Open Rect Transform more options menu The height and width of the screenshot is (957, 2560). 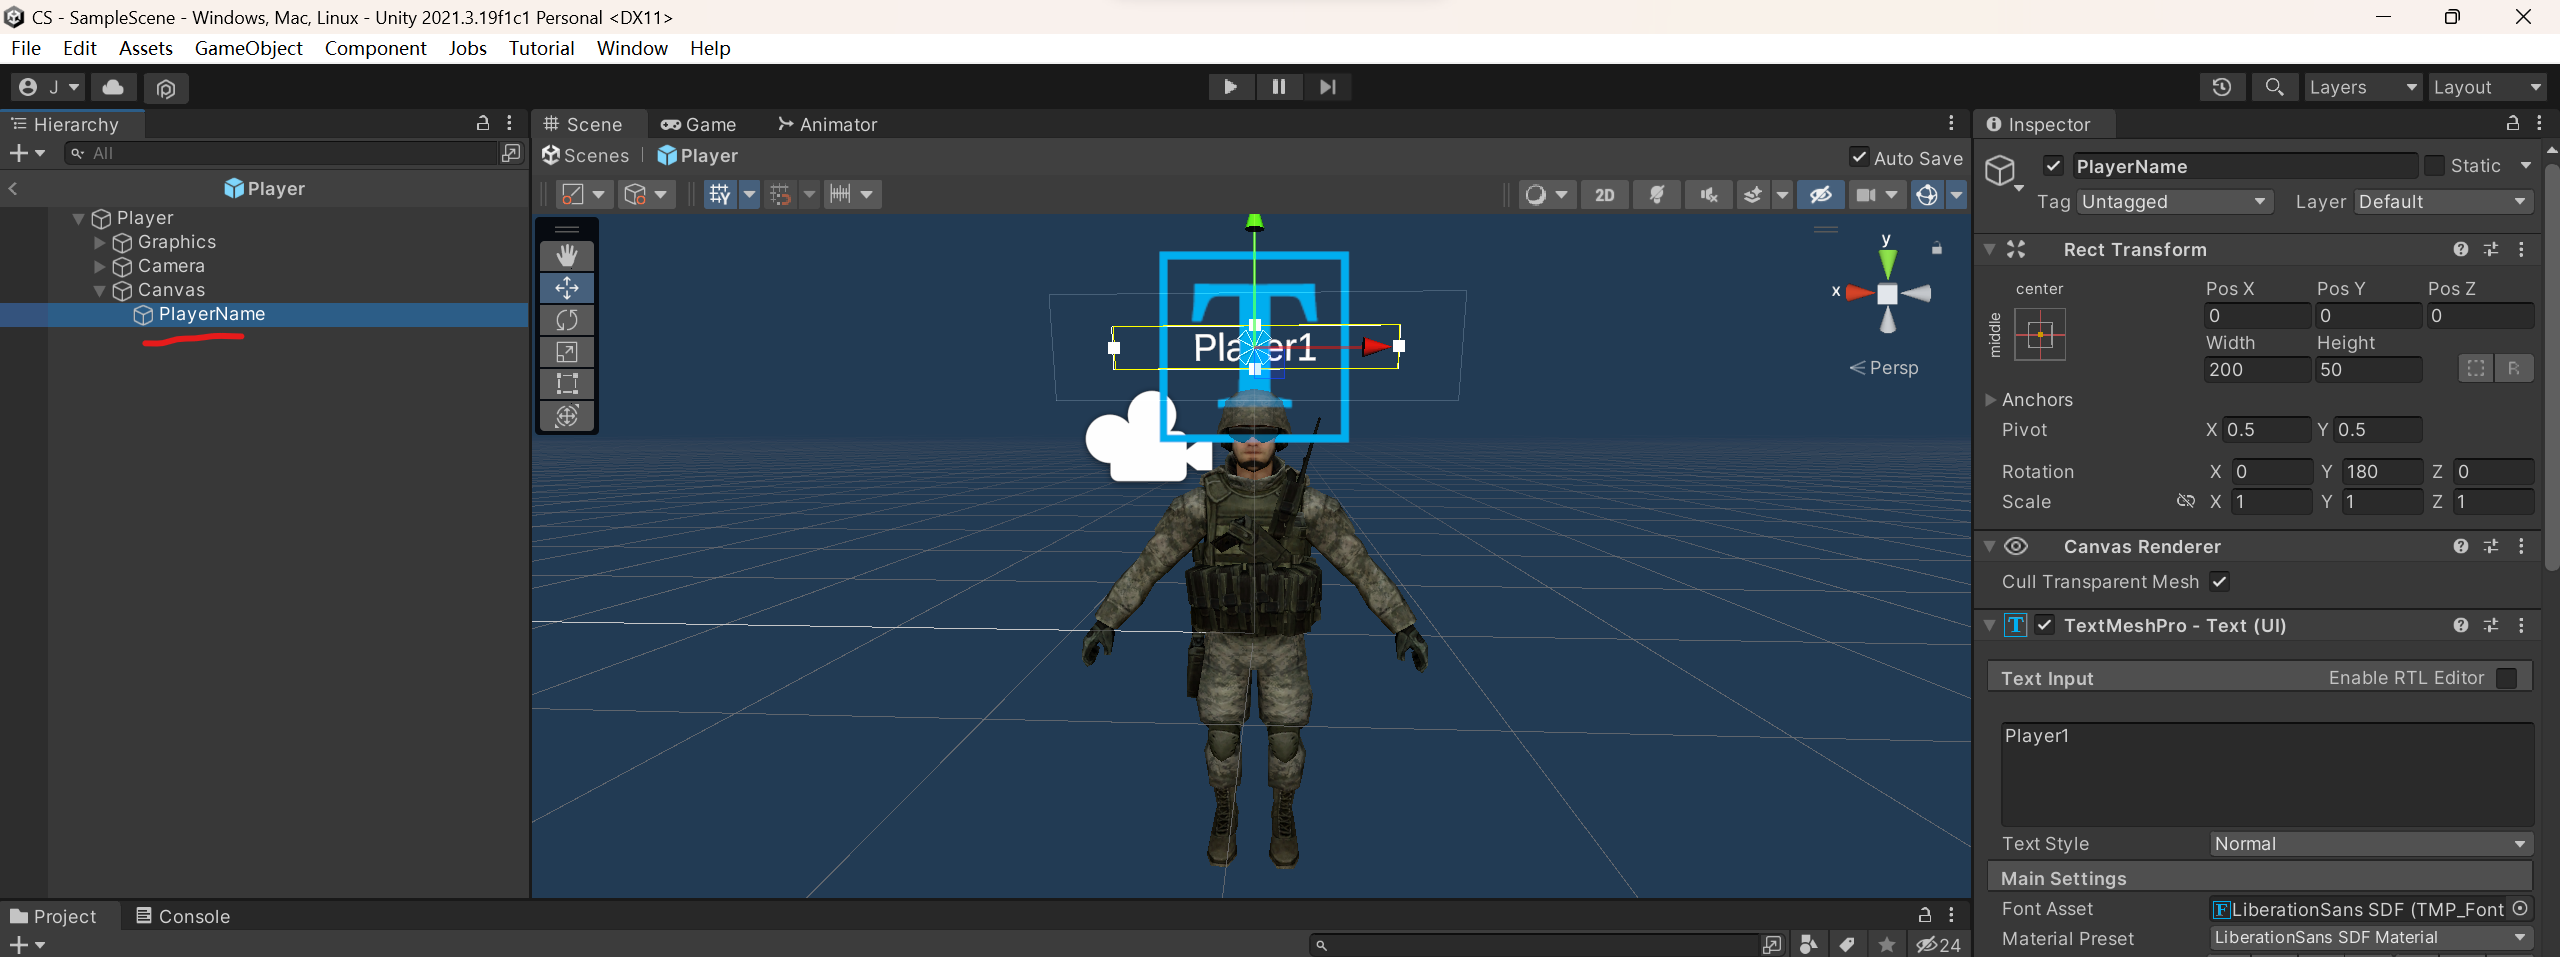pos(2521,249)
